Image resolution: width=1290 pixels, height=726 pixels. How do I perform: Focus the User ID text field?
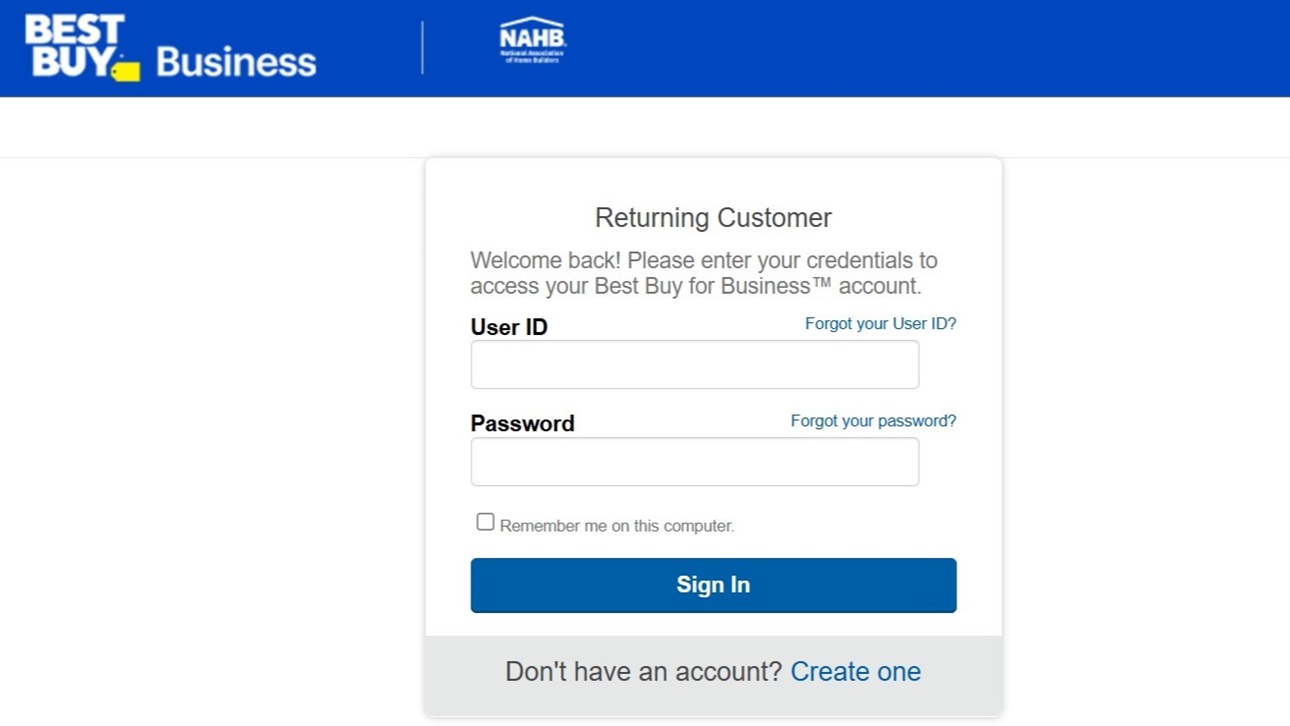tap(695, 365)
